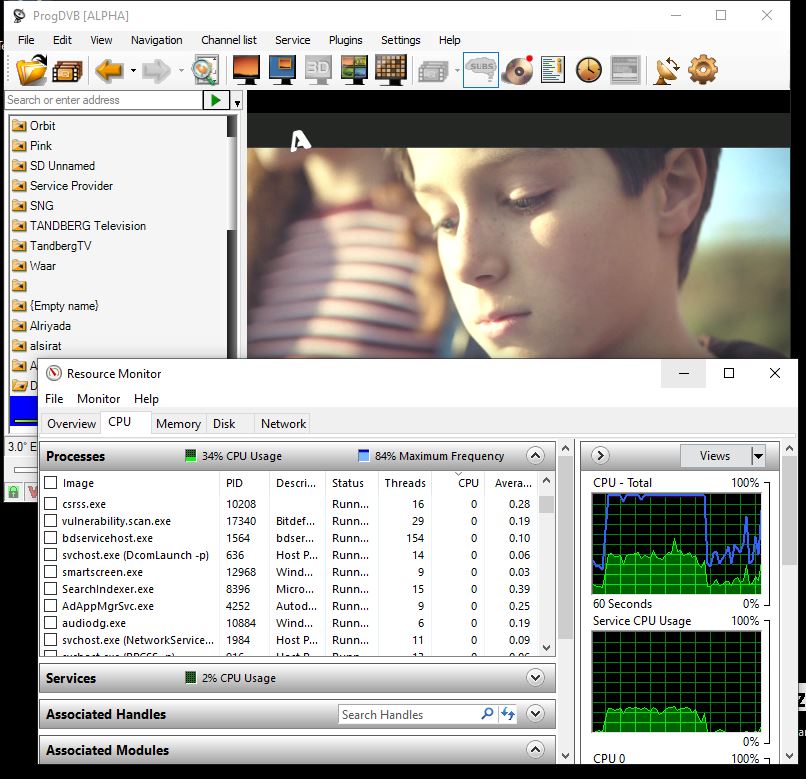Screen dimensions: 806x779
Task: Click the yellow back arrow icon
Action: (x=108, y=70)
